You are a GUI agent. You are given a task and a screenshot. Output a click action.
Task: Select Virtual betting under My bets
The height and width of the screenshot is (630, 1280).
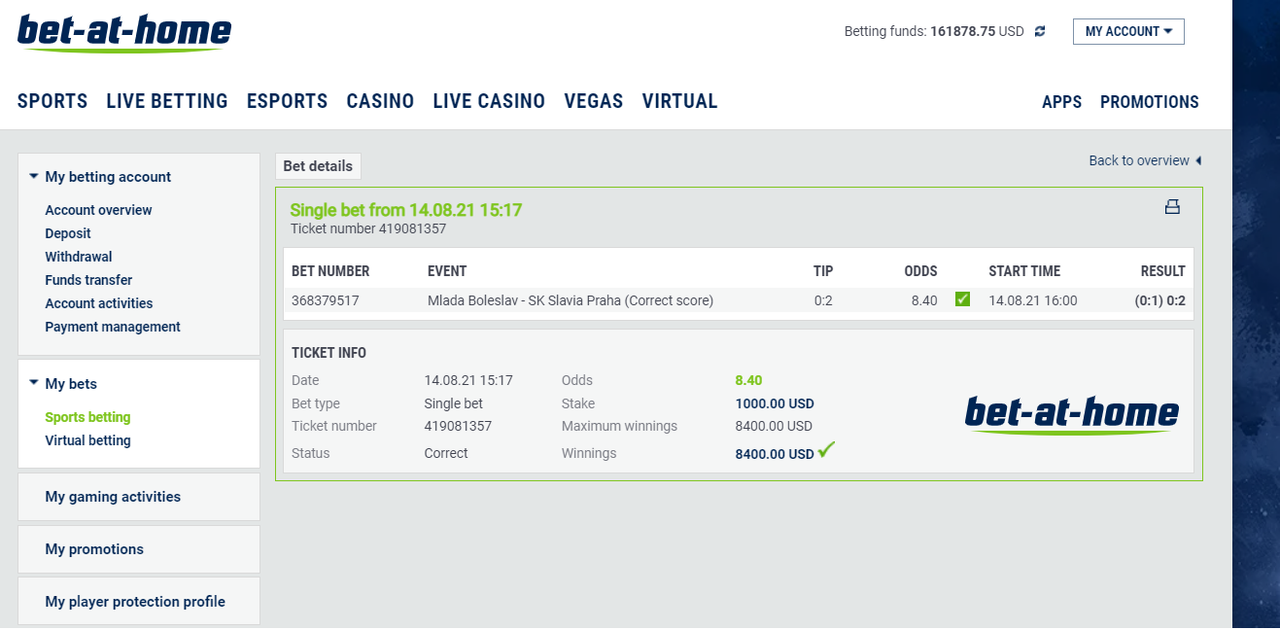[x=88, y=440]
